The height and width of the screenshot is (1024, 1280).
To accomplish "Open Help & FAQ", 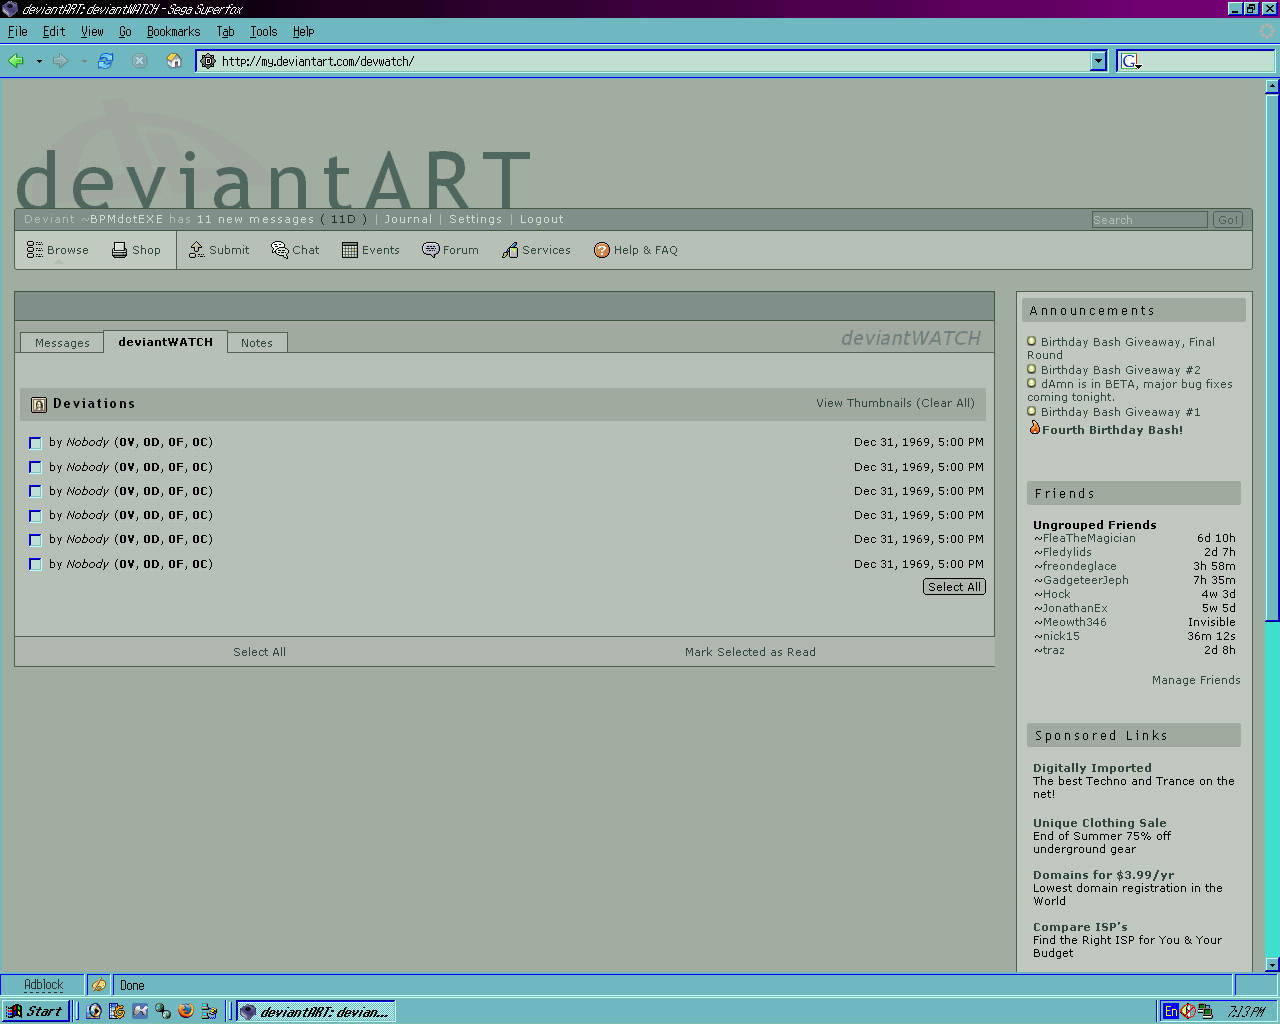I will [x=635, y=250].
